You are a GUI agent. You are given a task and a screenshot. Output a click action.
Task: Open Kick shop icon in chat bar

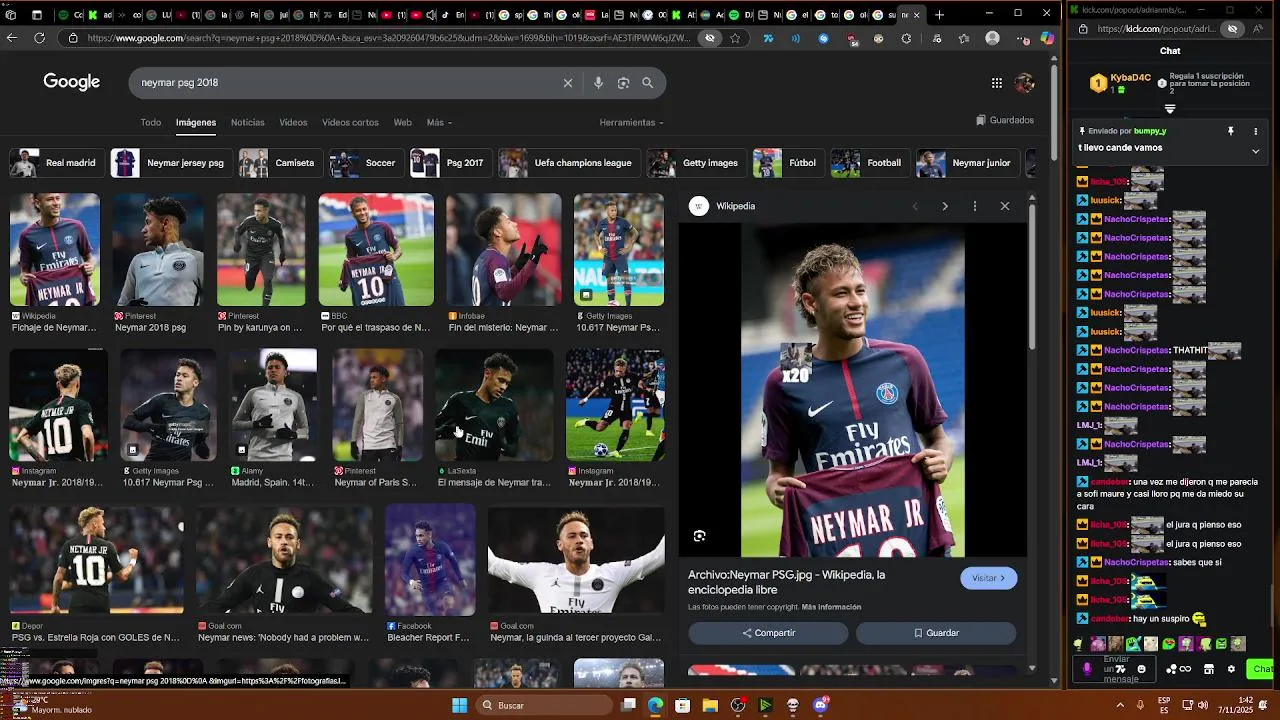[1208, 669]
